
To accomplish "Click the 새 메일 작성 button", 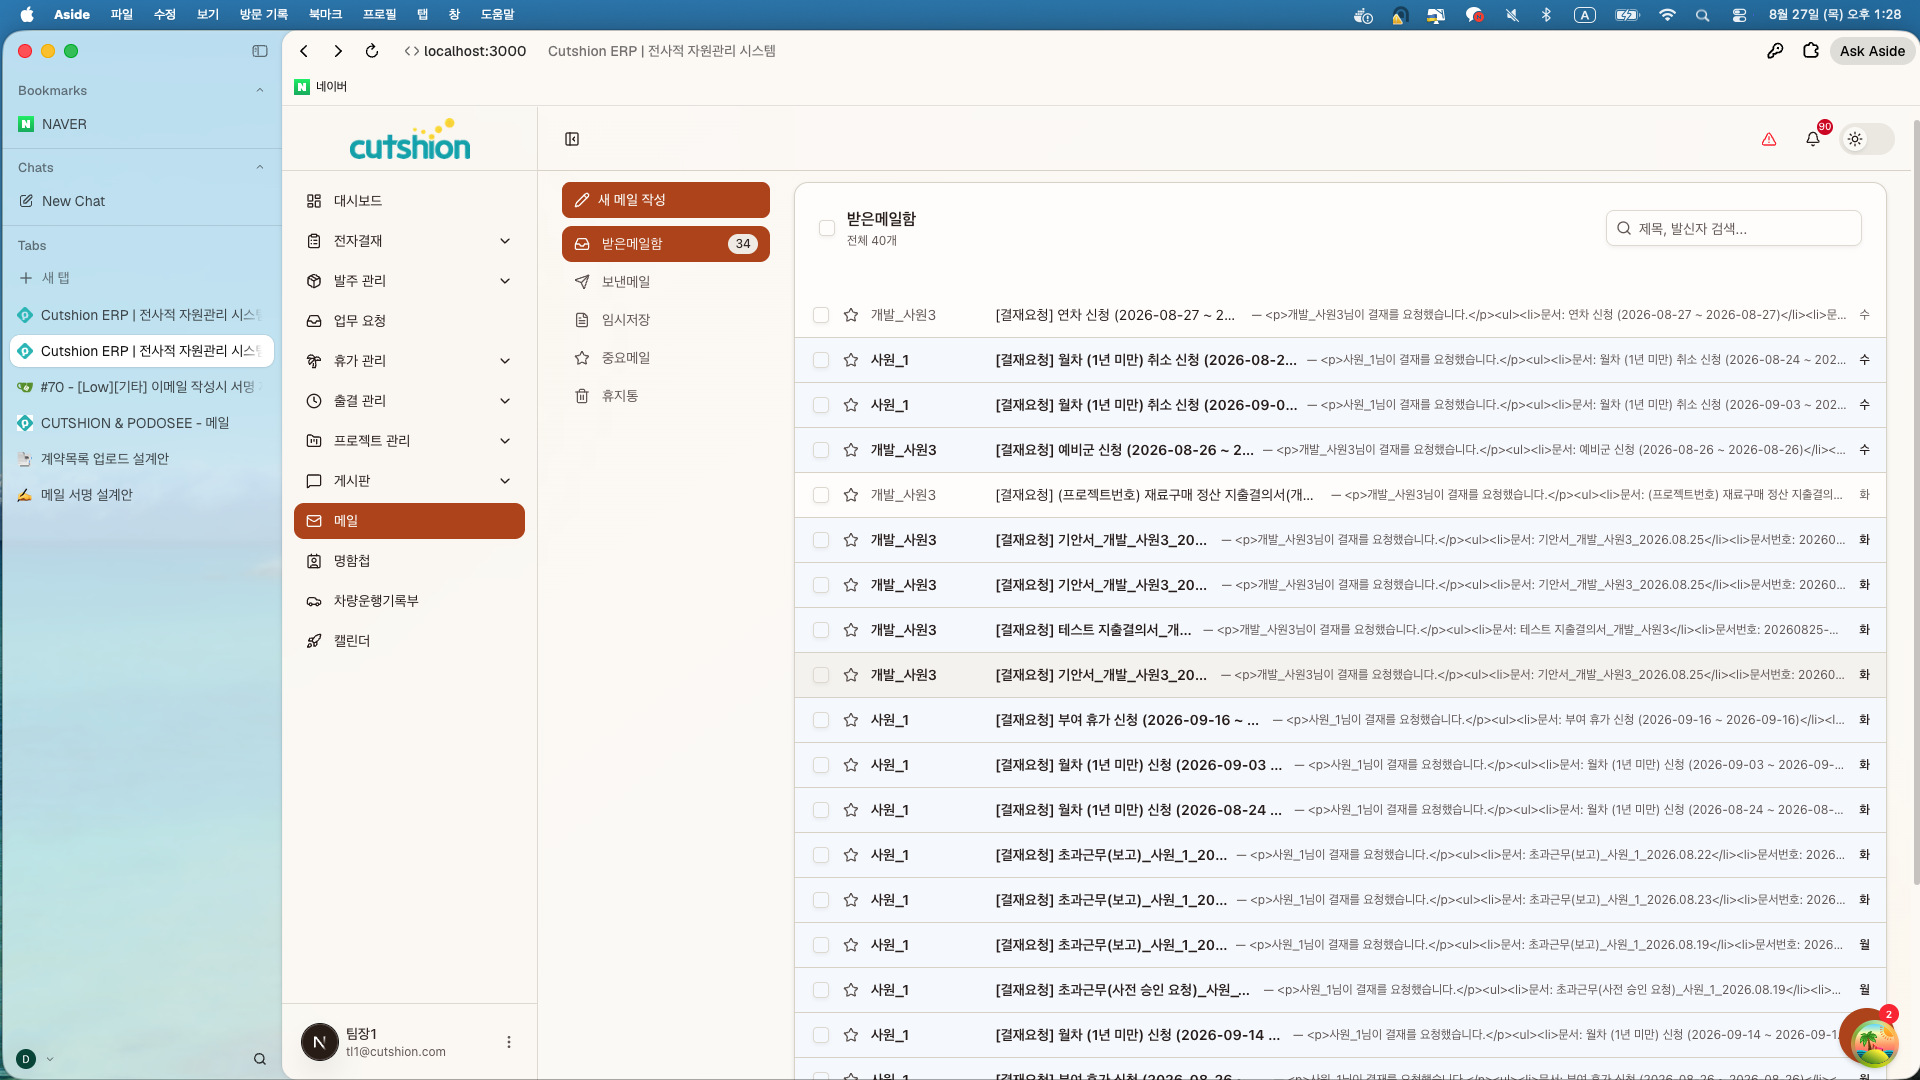I will click(x=665, y=200).
